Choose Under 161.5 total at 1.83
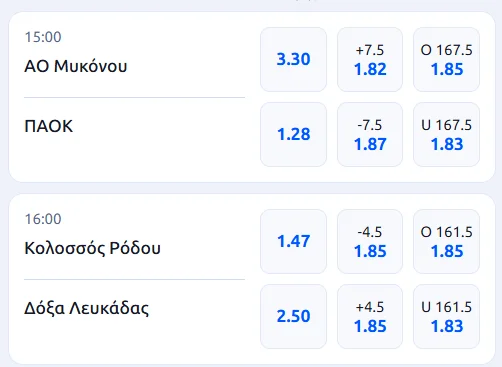502x367 pixels. 447,316
